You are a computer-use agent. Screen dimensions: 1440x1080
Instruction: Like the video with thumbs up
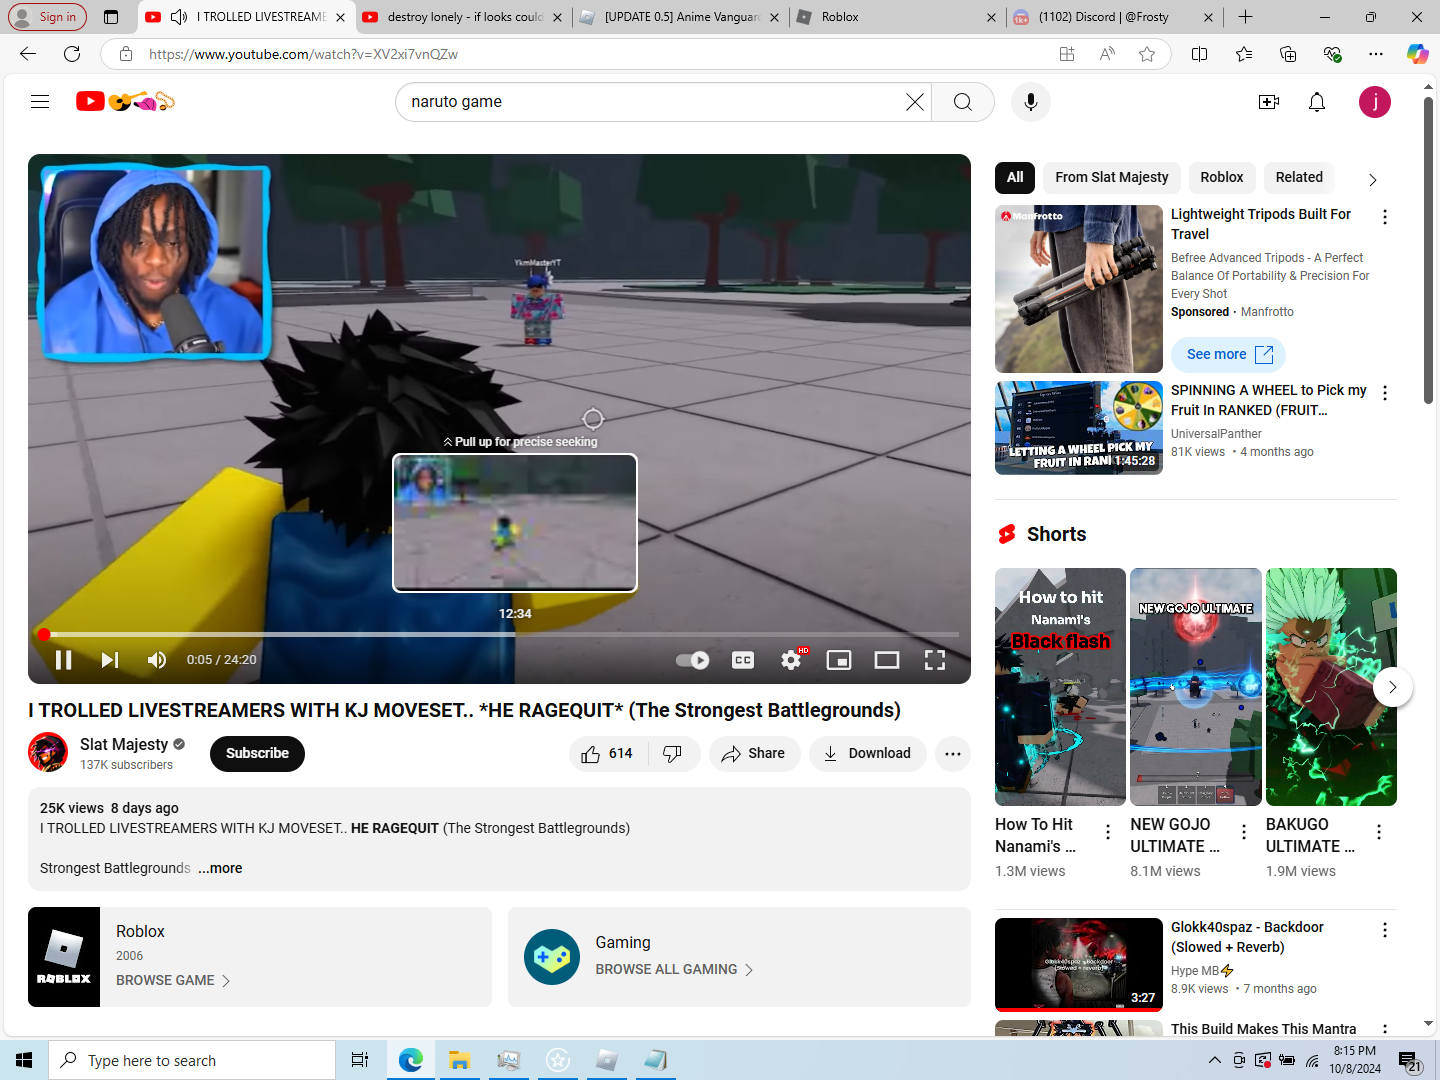(608, 754)
